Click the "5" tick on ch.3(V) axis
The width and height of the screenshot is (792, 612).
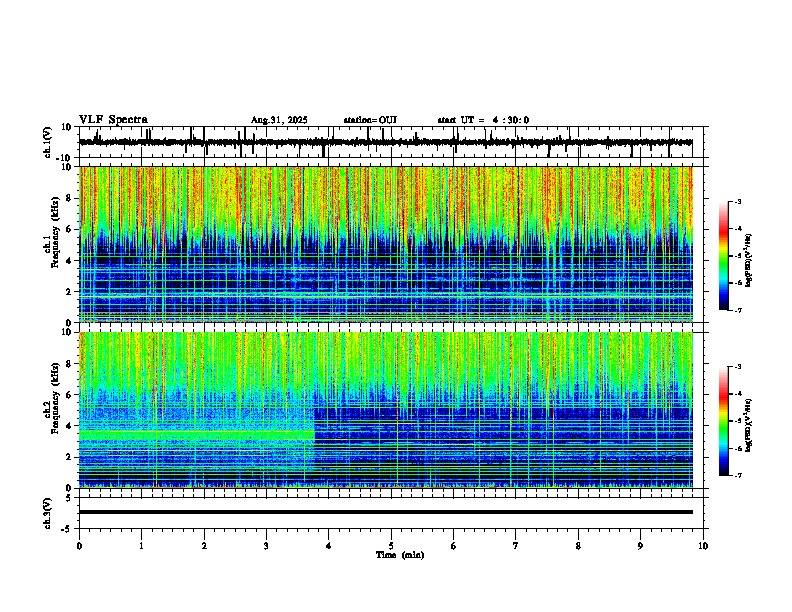(70, 498)
